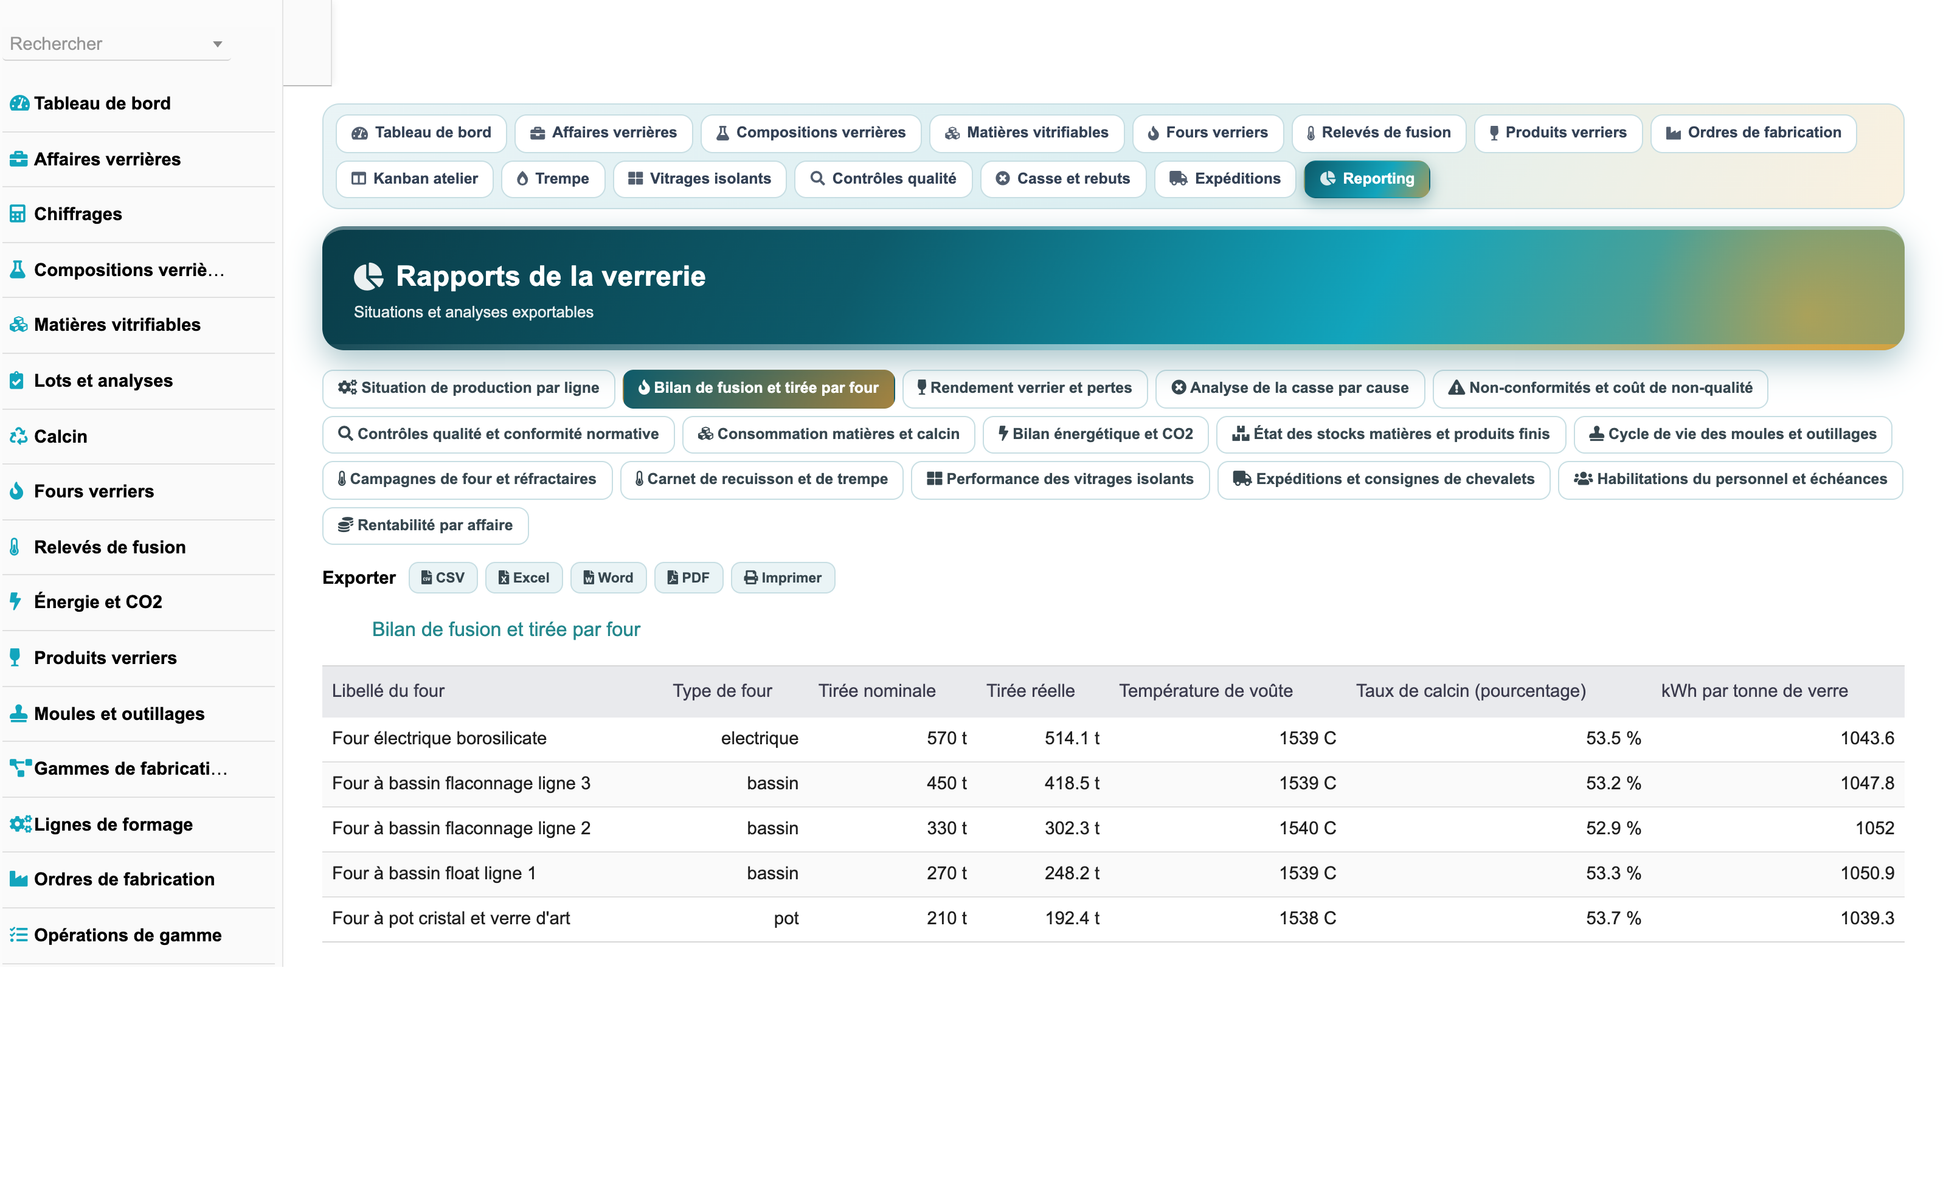Click the Produits verriers glass icon in sidebar

[x=15, y=657]
